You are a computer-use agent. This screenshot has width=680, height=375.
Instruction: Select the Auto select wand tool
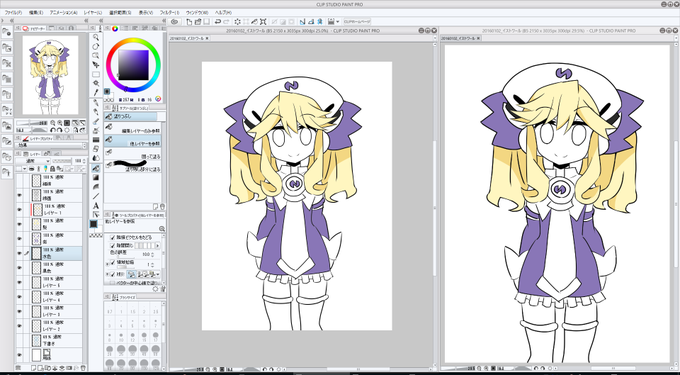[95, 83]
